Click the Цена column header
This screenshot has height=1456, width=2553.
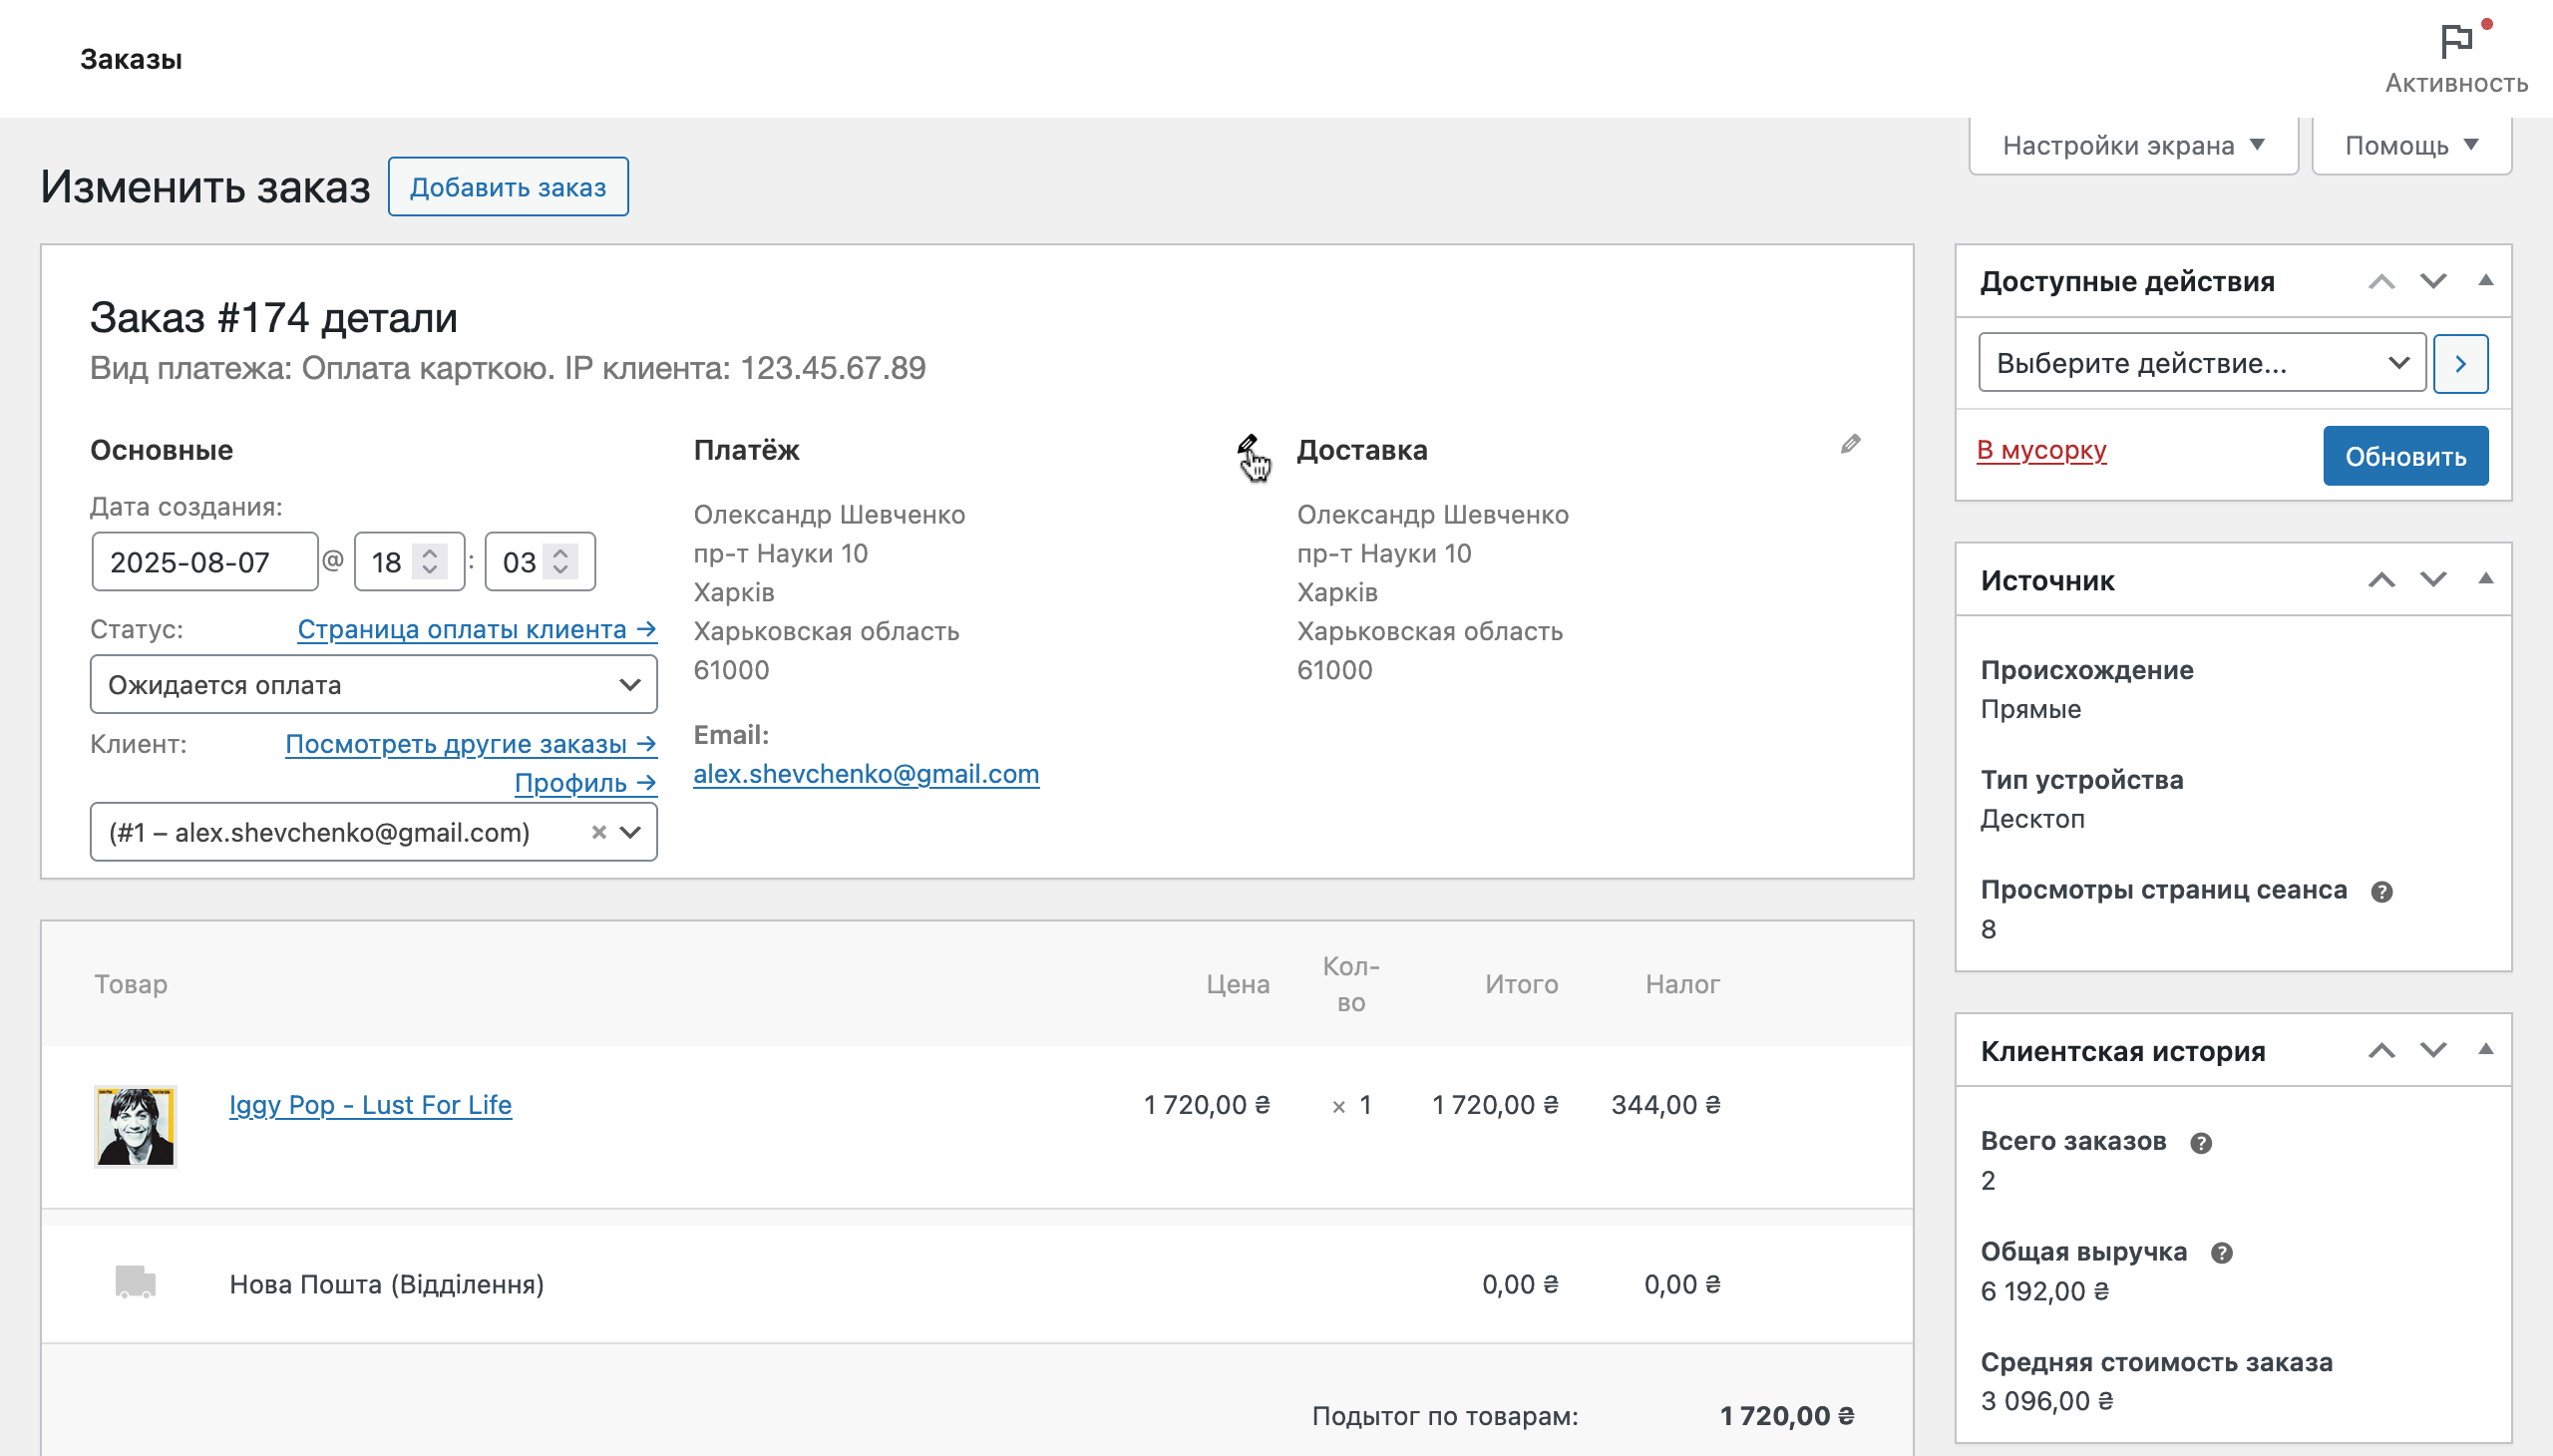pos(1238,984)
